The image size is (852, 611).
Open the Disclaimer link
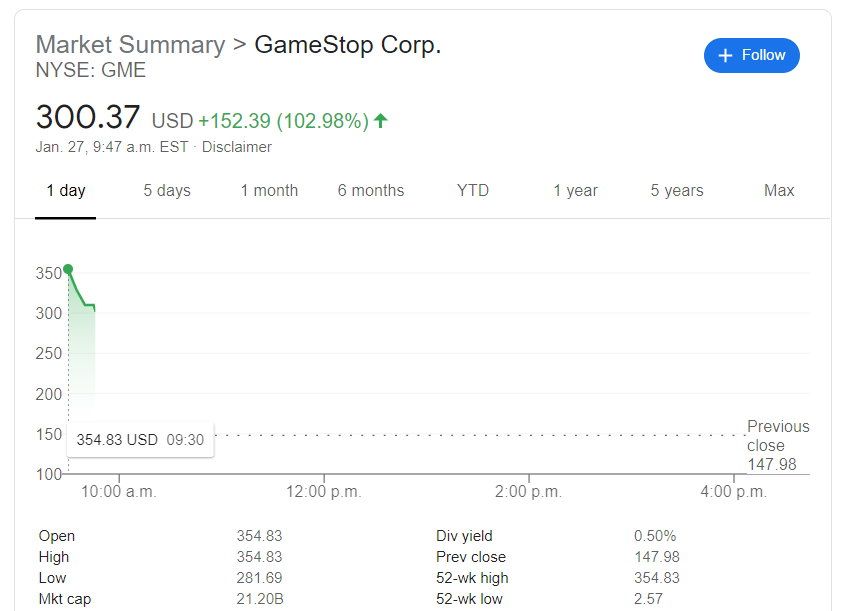click(x=237, y=147)
